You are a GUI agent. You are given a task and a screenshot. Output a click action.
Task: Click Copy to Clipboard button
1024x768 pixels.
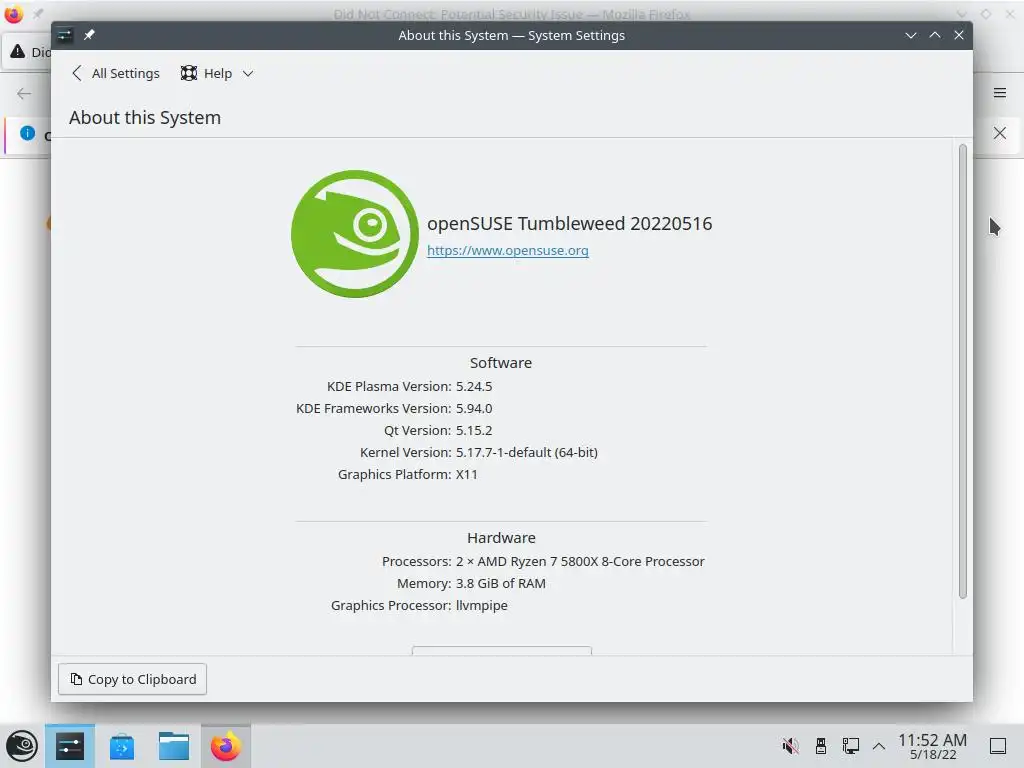pyautogui.click(x=133, y=679)
